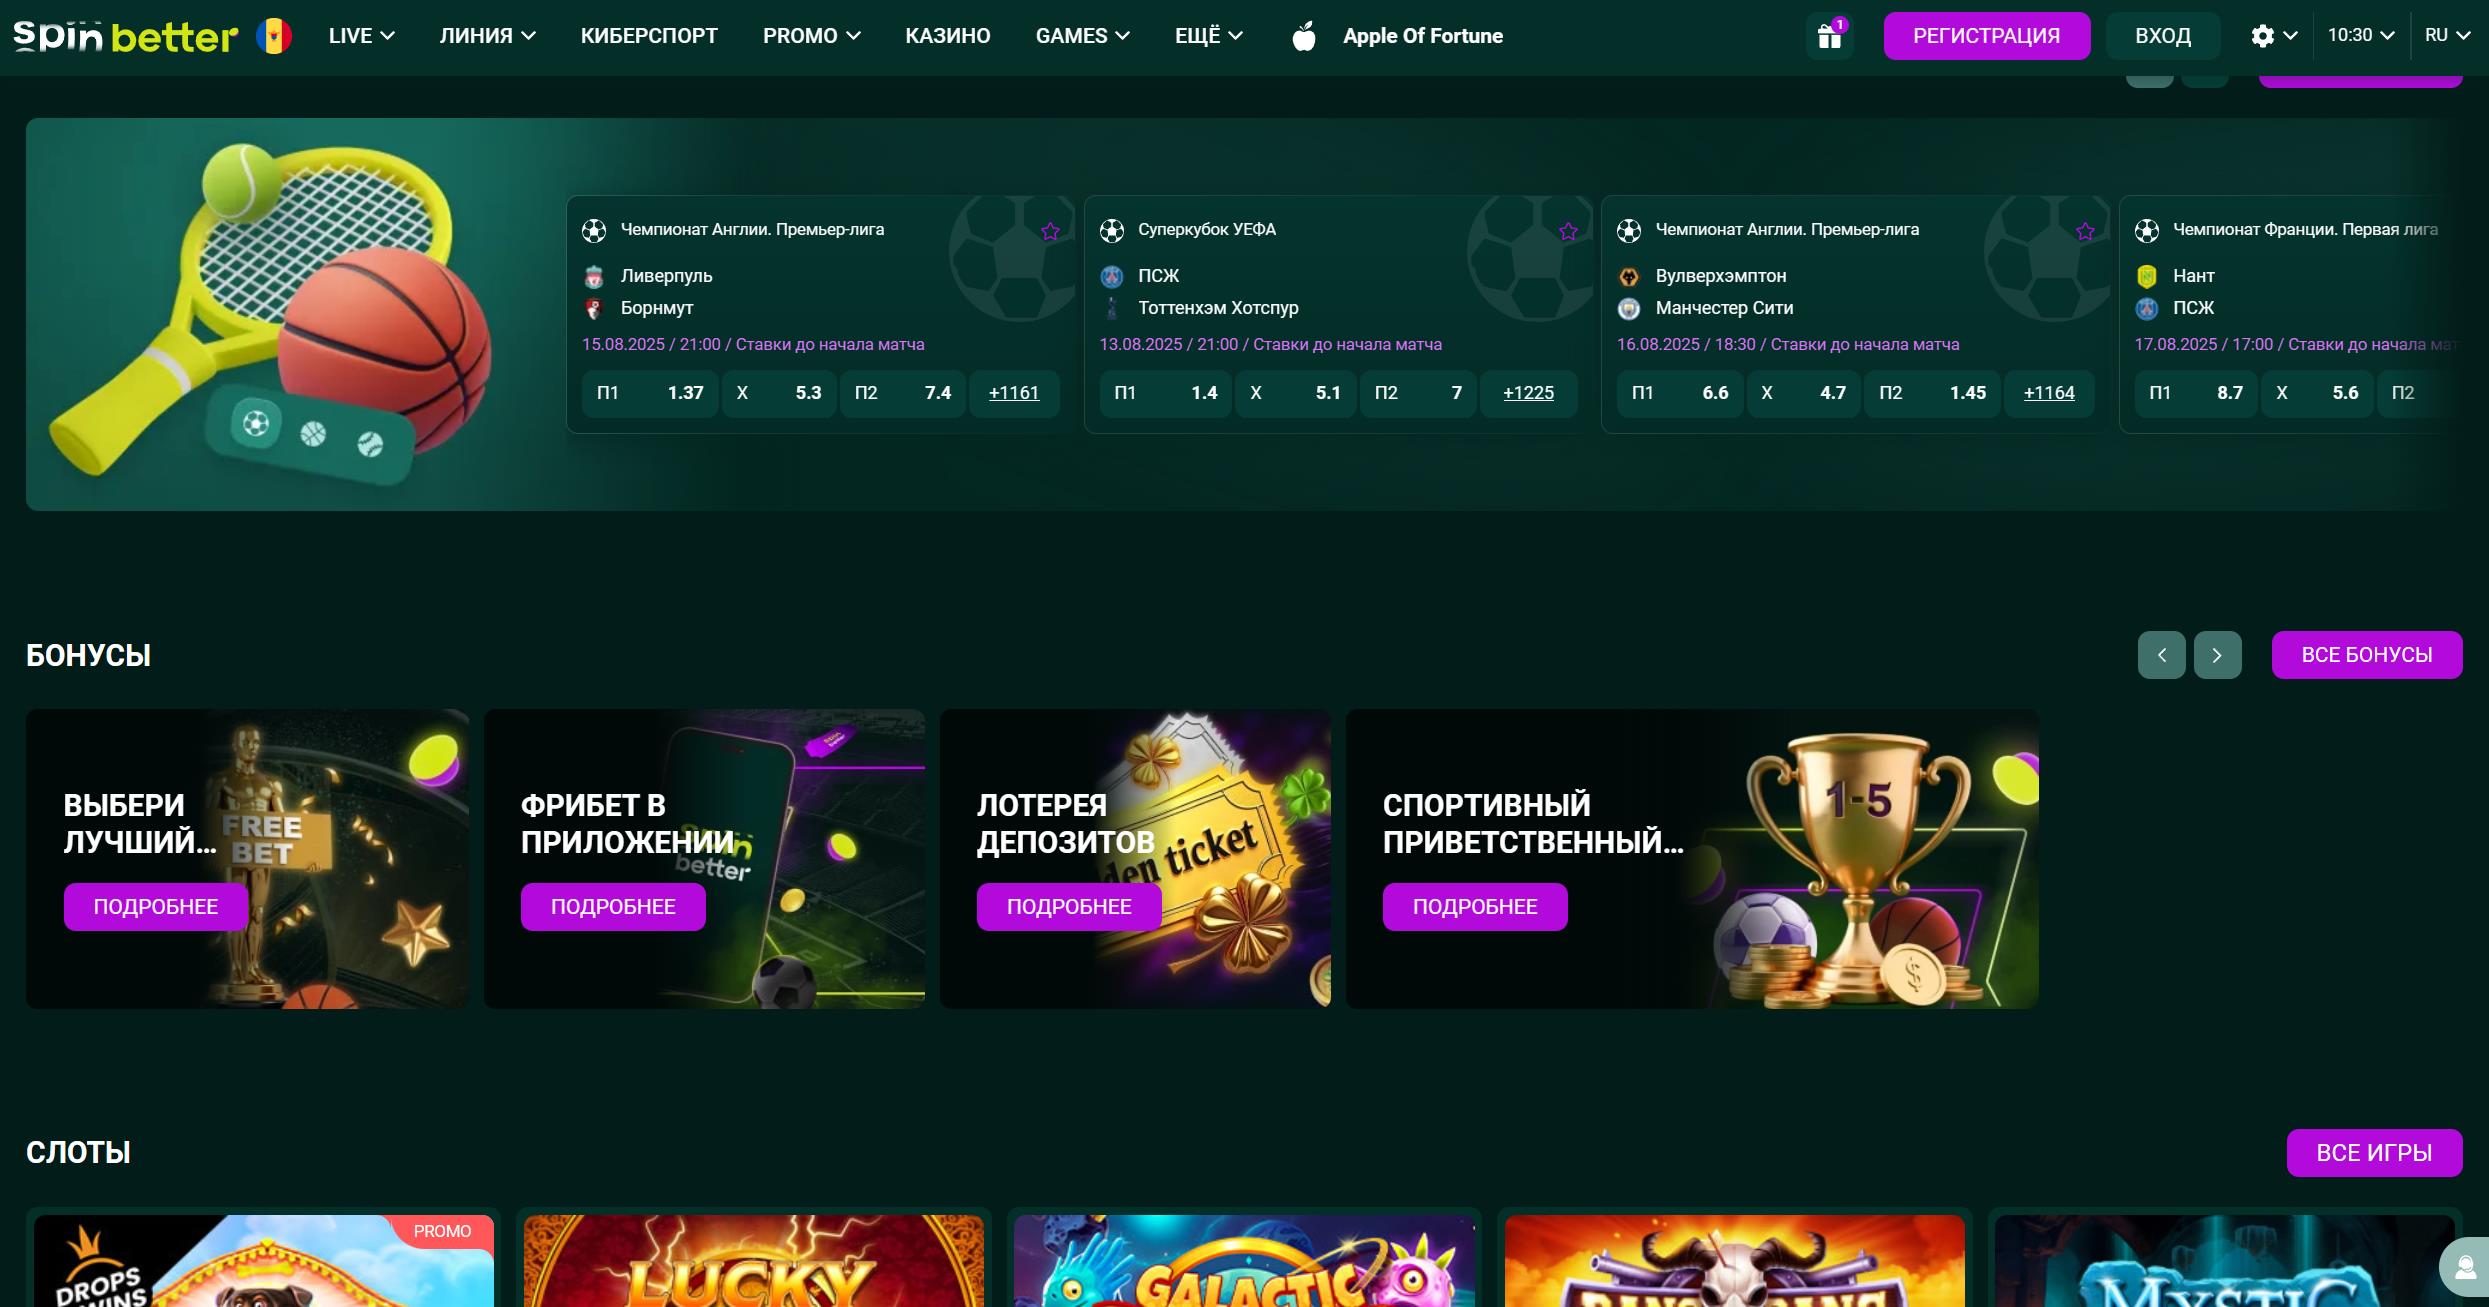Screen dimensions: 2489x1307
Task: Select X 5.6 draw odds Нант match
Action: point(2317,393)
